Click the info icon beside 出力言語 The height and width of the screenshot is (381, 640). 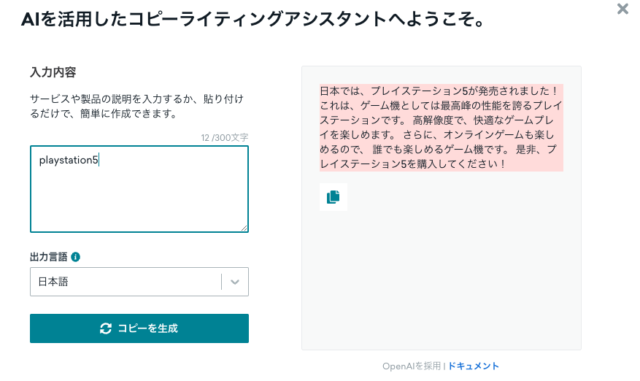76,257
